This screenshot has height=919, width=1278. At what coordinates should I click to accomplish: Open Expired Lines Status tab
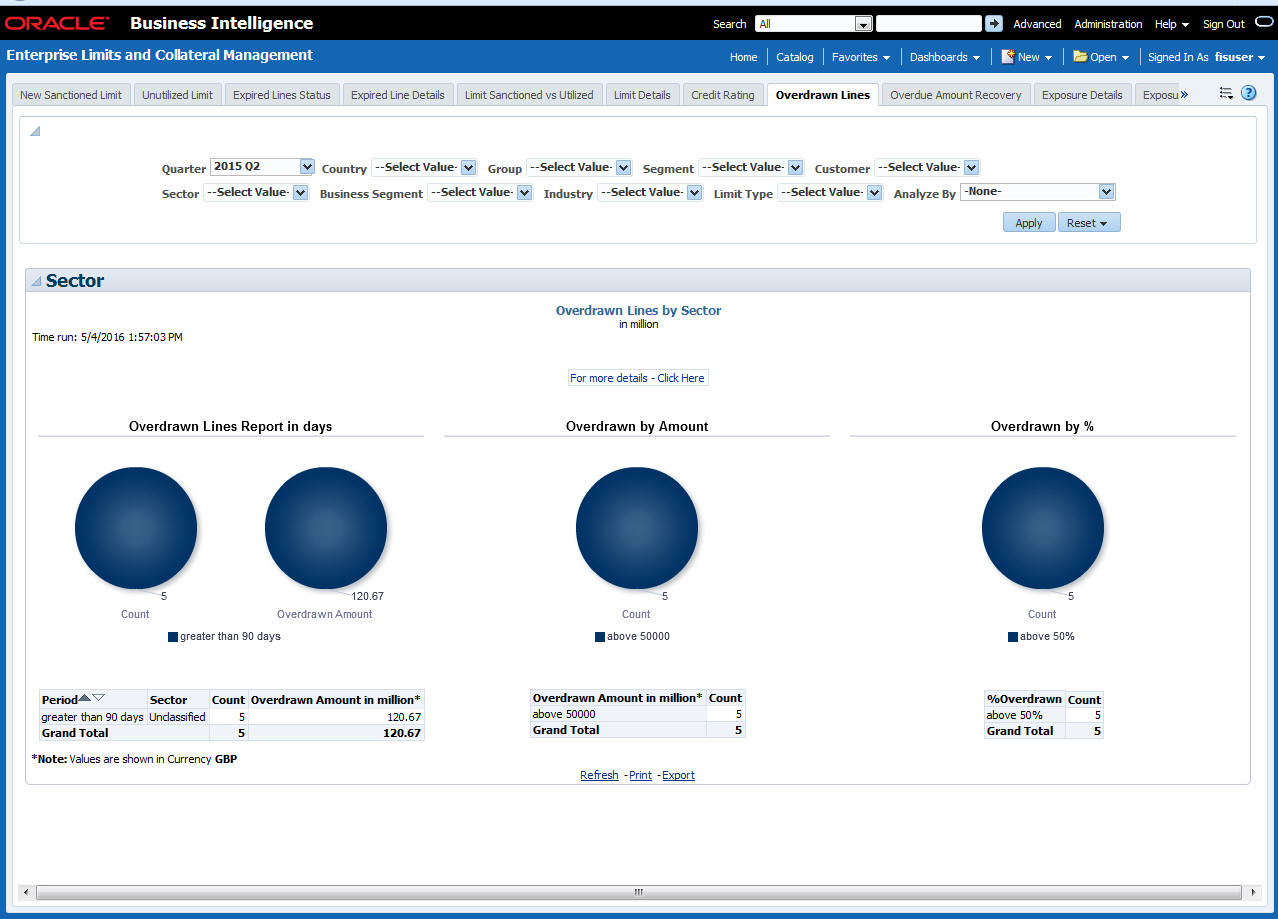pos(282,95)
